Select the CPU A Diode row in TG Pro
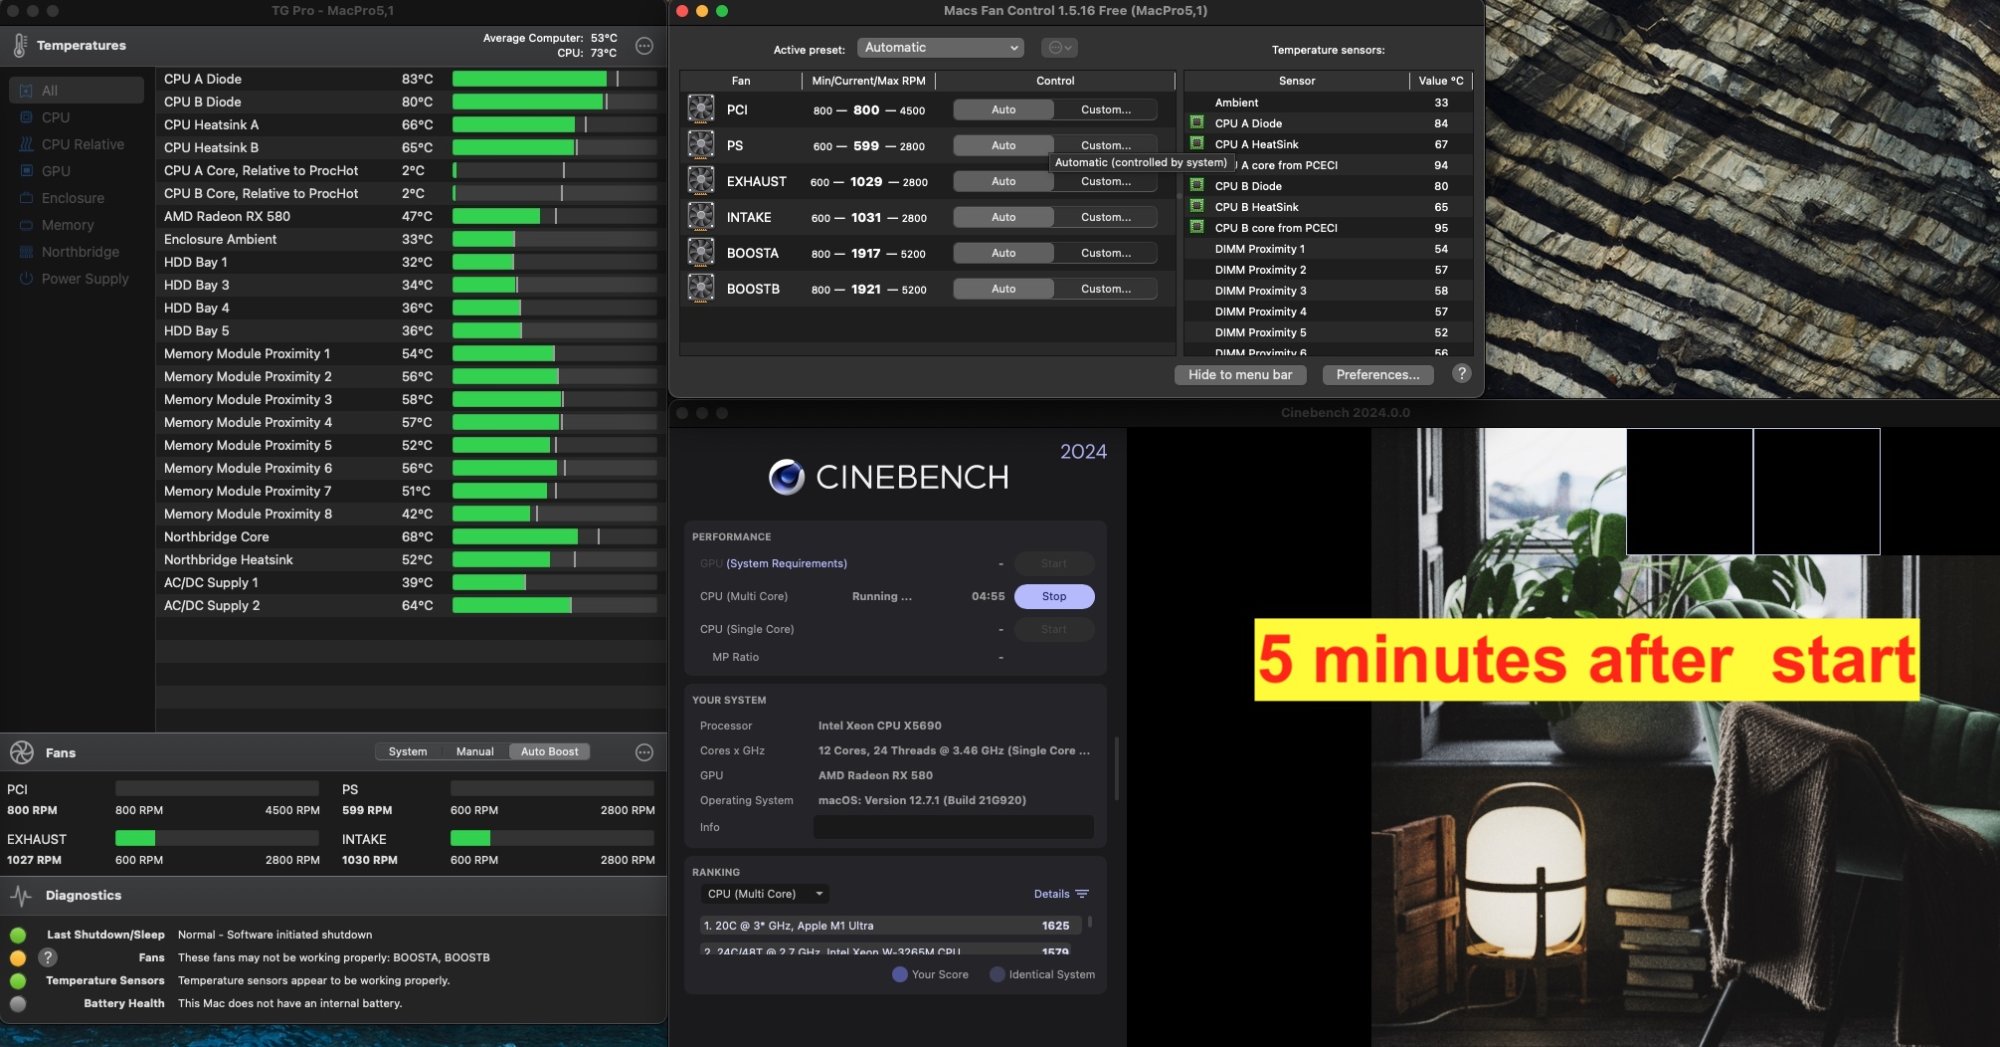Viewport: 2000px width, 1047px height. (410, 79)
